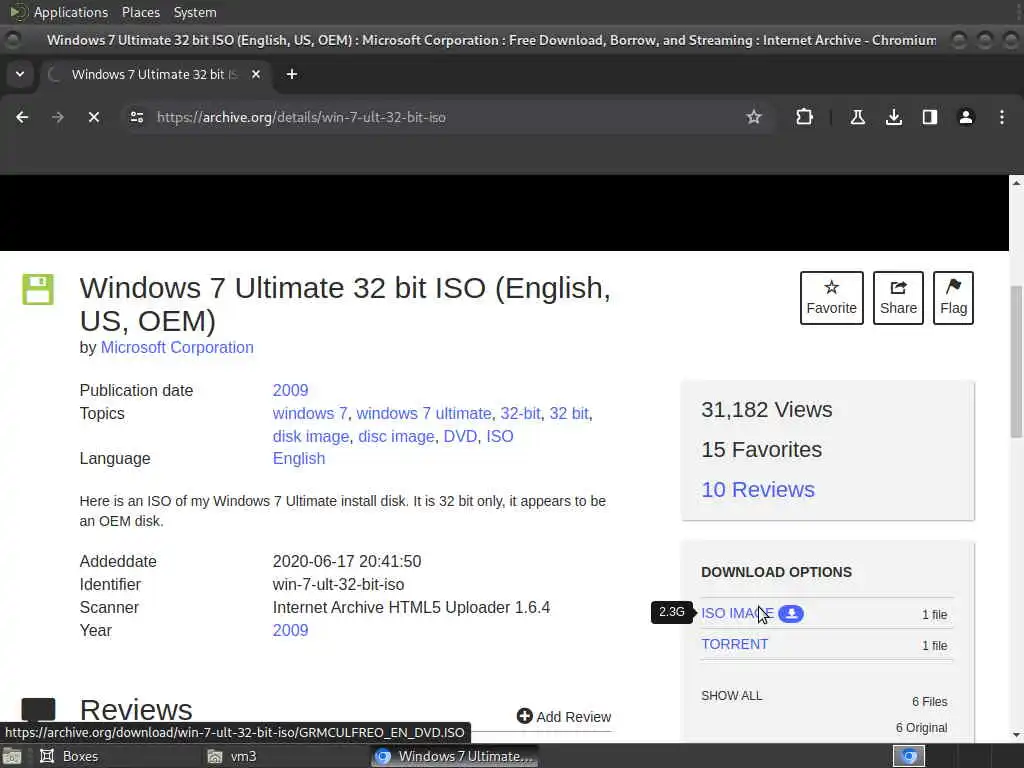Click the Addeddate value 2020-06-17 20:41:50
This screenshot has width=1024, height=768.
point(347,562)
